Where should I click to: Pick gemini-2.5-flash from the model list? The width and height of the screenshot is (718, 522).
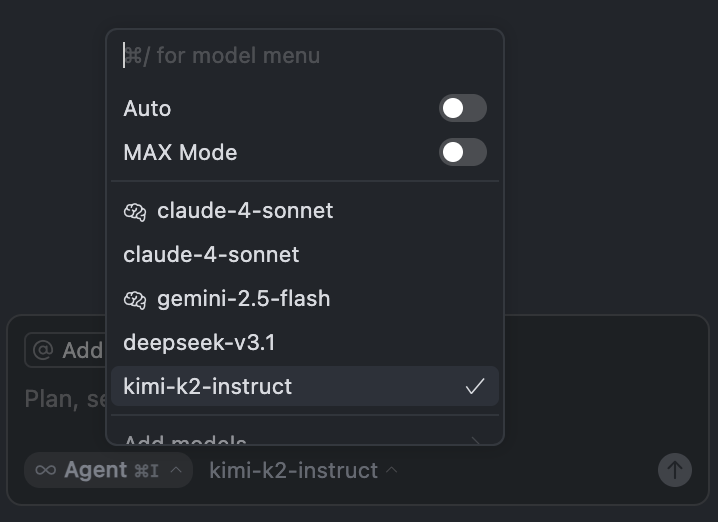305,299
